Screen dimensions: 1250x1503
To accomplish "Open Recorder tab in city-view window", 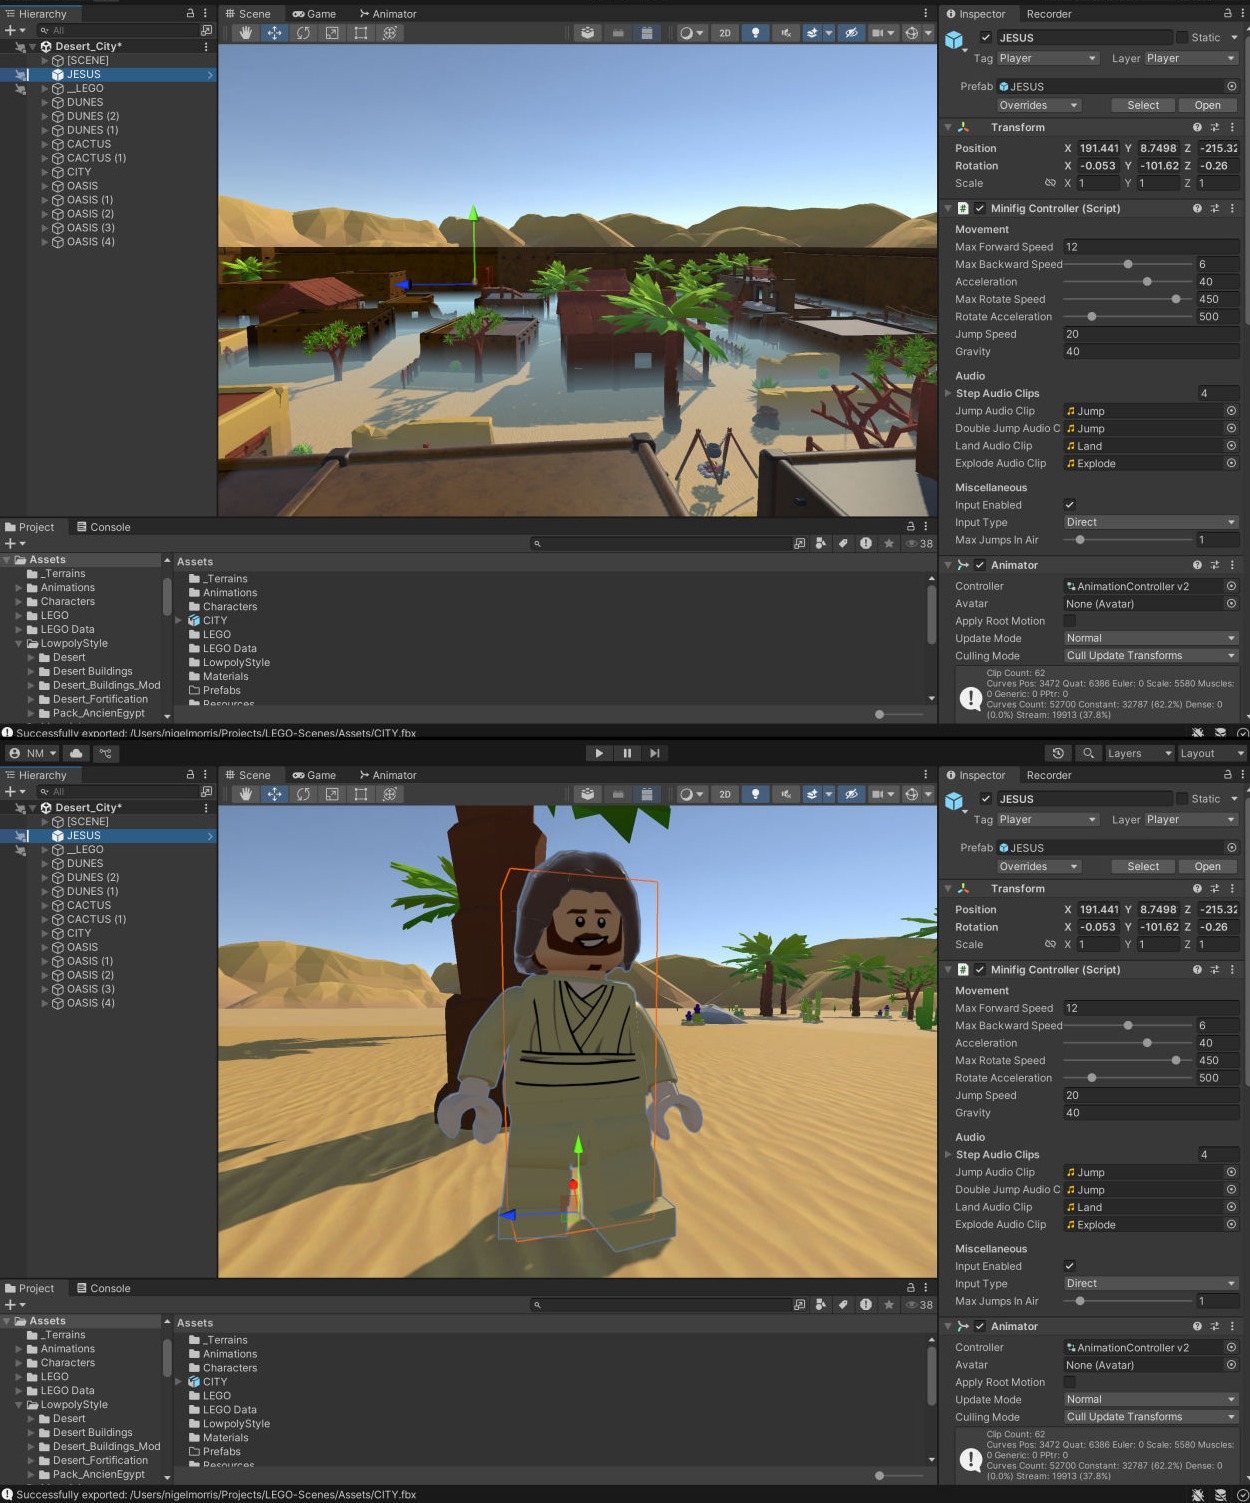I will click(1049, 14).
